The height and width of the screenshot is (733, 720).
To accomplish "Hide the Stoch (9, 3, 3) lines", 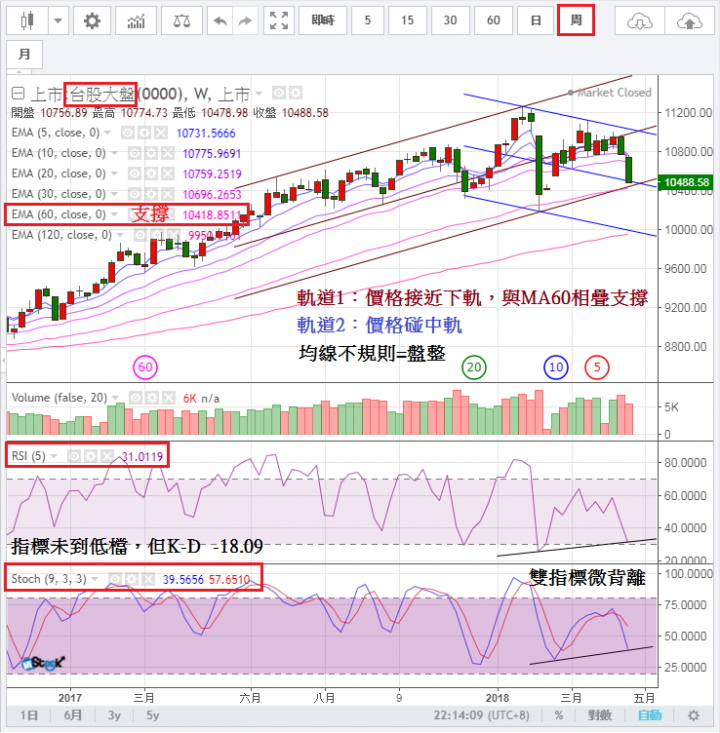I will 115,579.
